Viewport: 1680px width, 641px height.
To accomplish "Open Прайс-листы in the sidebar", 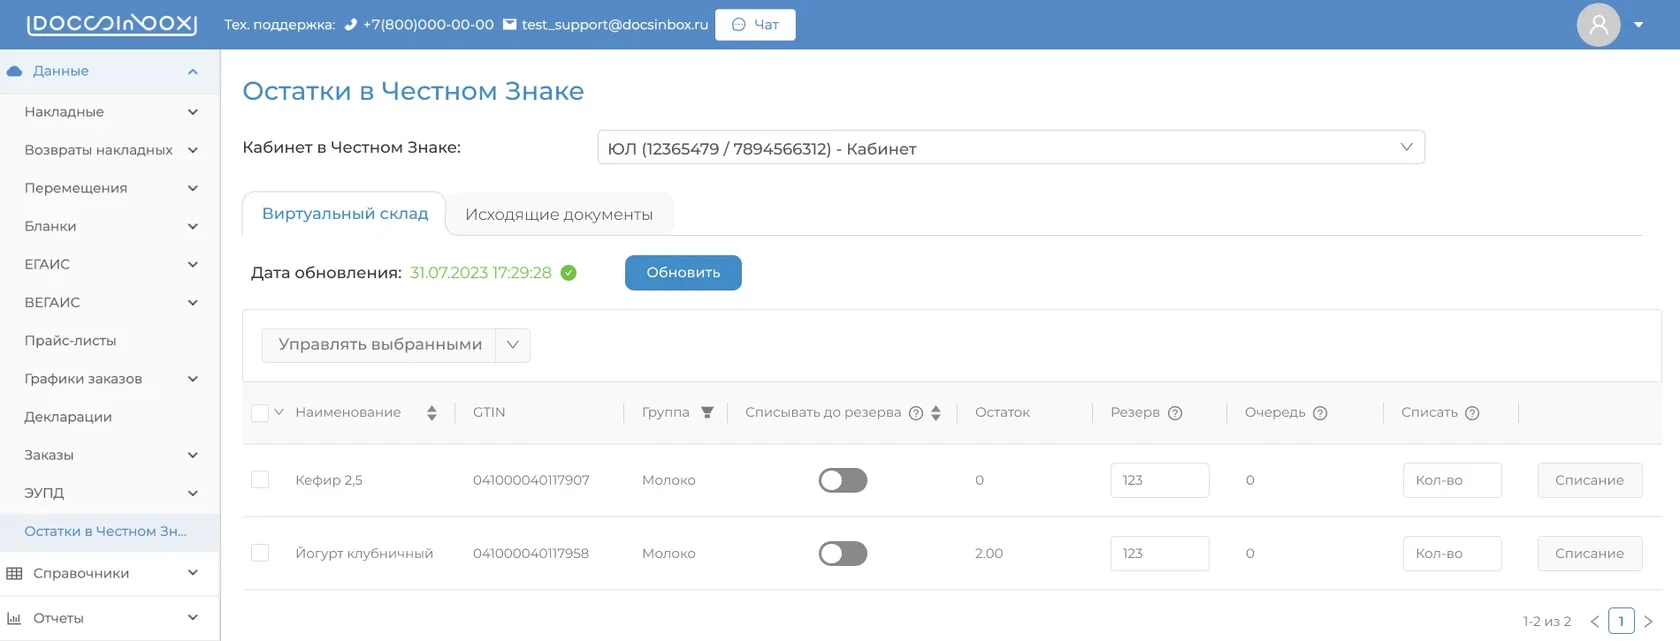I will (x=70, y=340).
